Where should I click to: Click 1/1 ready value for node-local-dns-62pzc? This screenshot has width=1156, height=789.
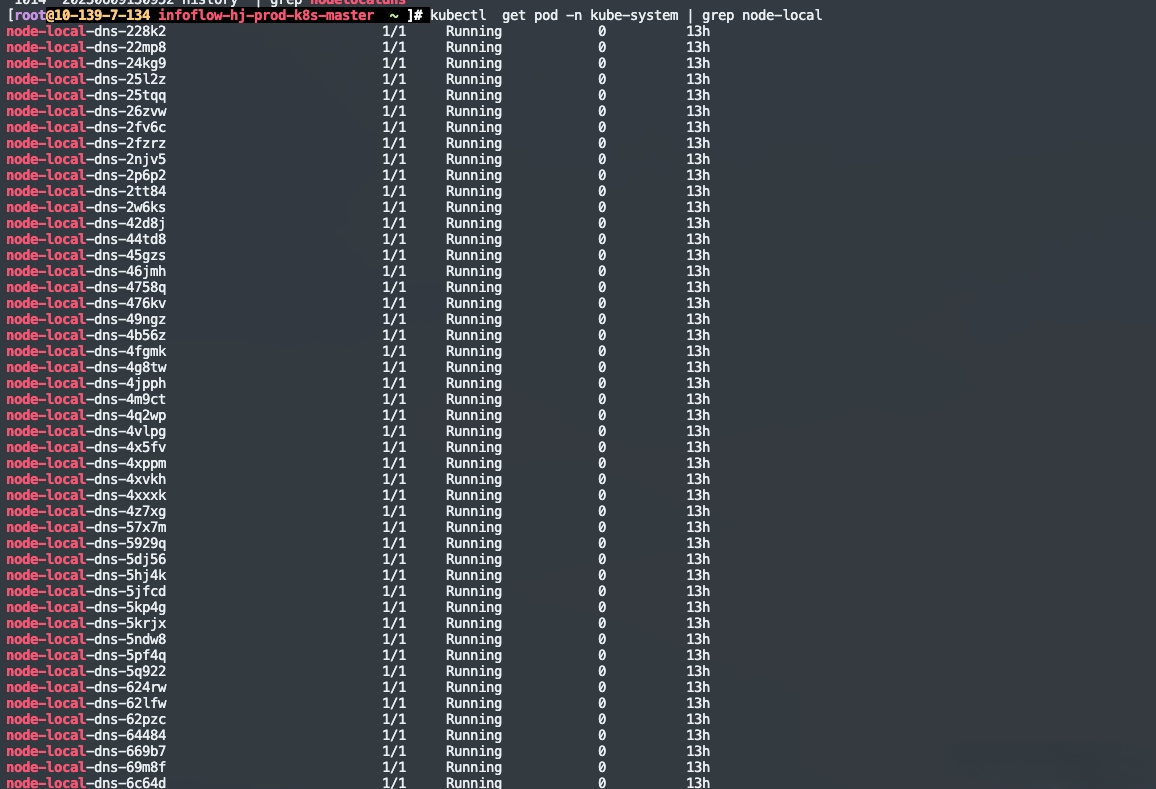394,719
